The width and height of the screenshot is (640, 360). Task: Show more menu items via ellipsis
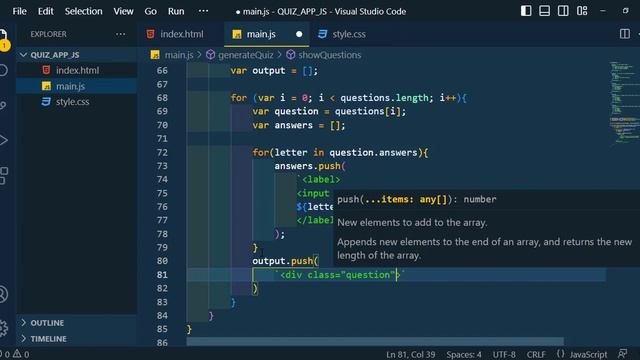(x=203, y=11)
